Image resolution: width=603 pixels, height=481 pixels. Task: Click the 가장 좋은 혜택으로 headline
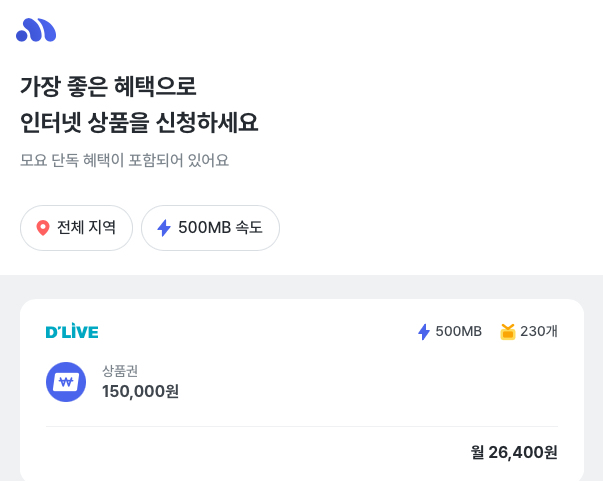[108, 86]
